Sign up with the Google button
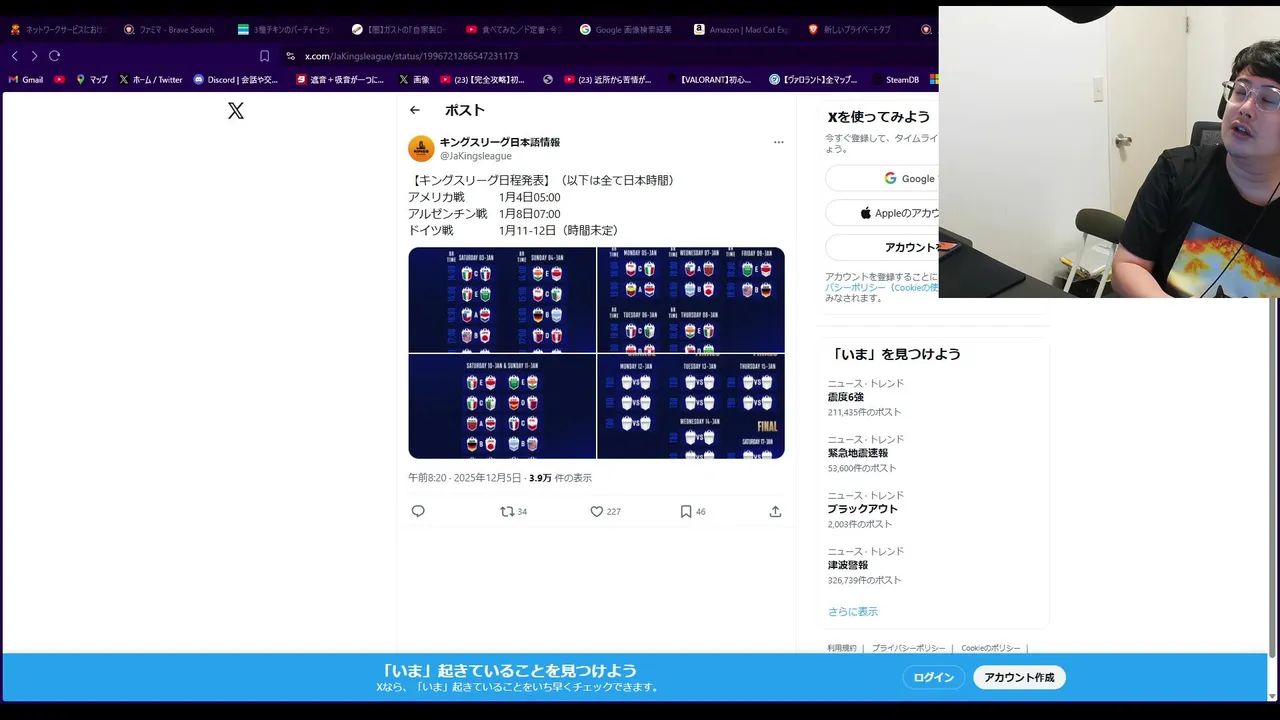The image size is (1280, 720). coord(882,179)
